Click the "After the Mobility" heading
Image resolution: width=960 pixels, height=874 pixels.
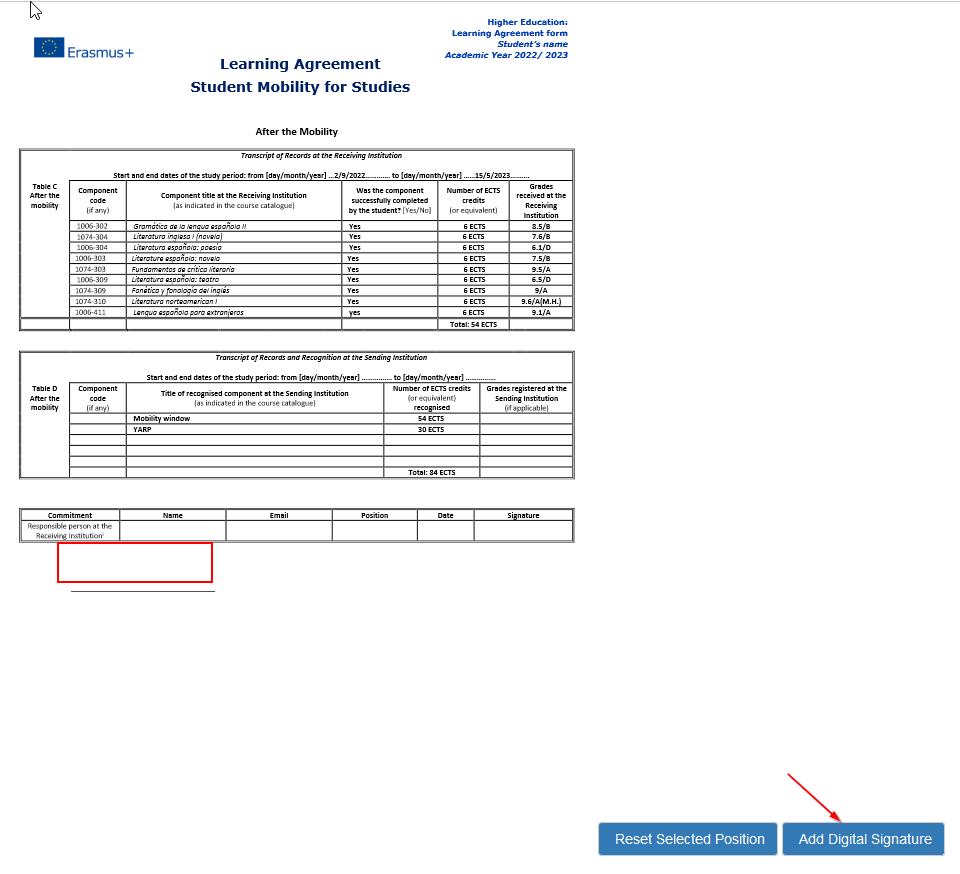click(x=296, y=132)
